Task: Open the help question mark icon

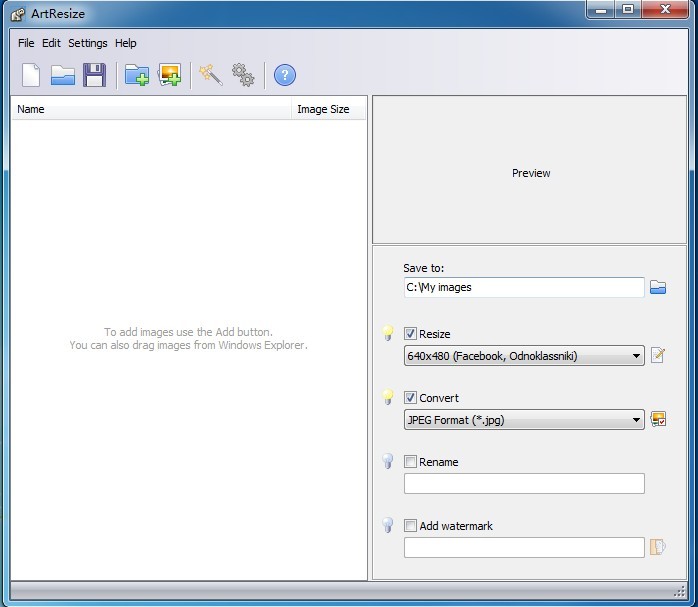Action: [284, 75]
